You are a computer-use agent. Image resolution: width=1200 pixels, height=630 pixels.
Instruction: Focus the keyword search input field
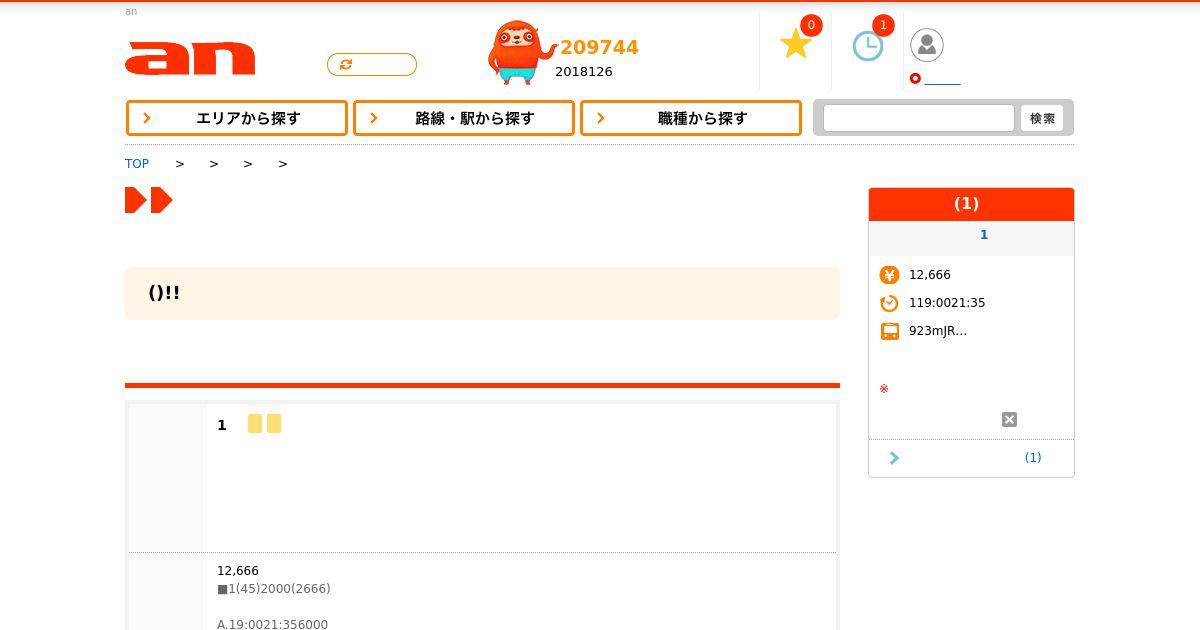[918, 118]
